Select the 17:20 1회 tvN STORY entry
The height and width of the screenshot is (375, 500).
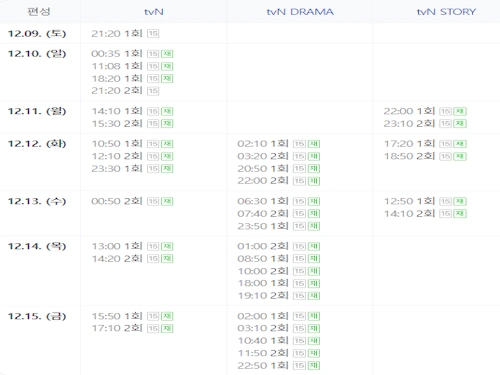409,143
